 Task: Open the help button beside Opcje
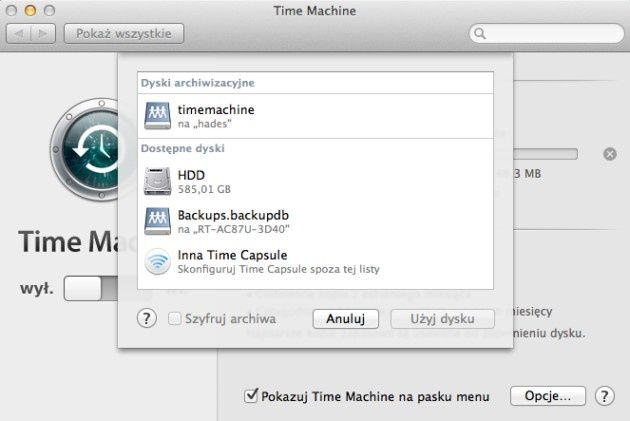pos(604,396)
